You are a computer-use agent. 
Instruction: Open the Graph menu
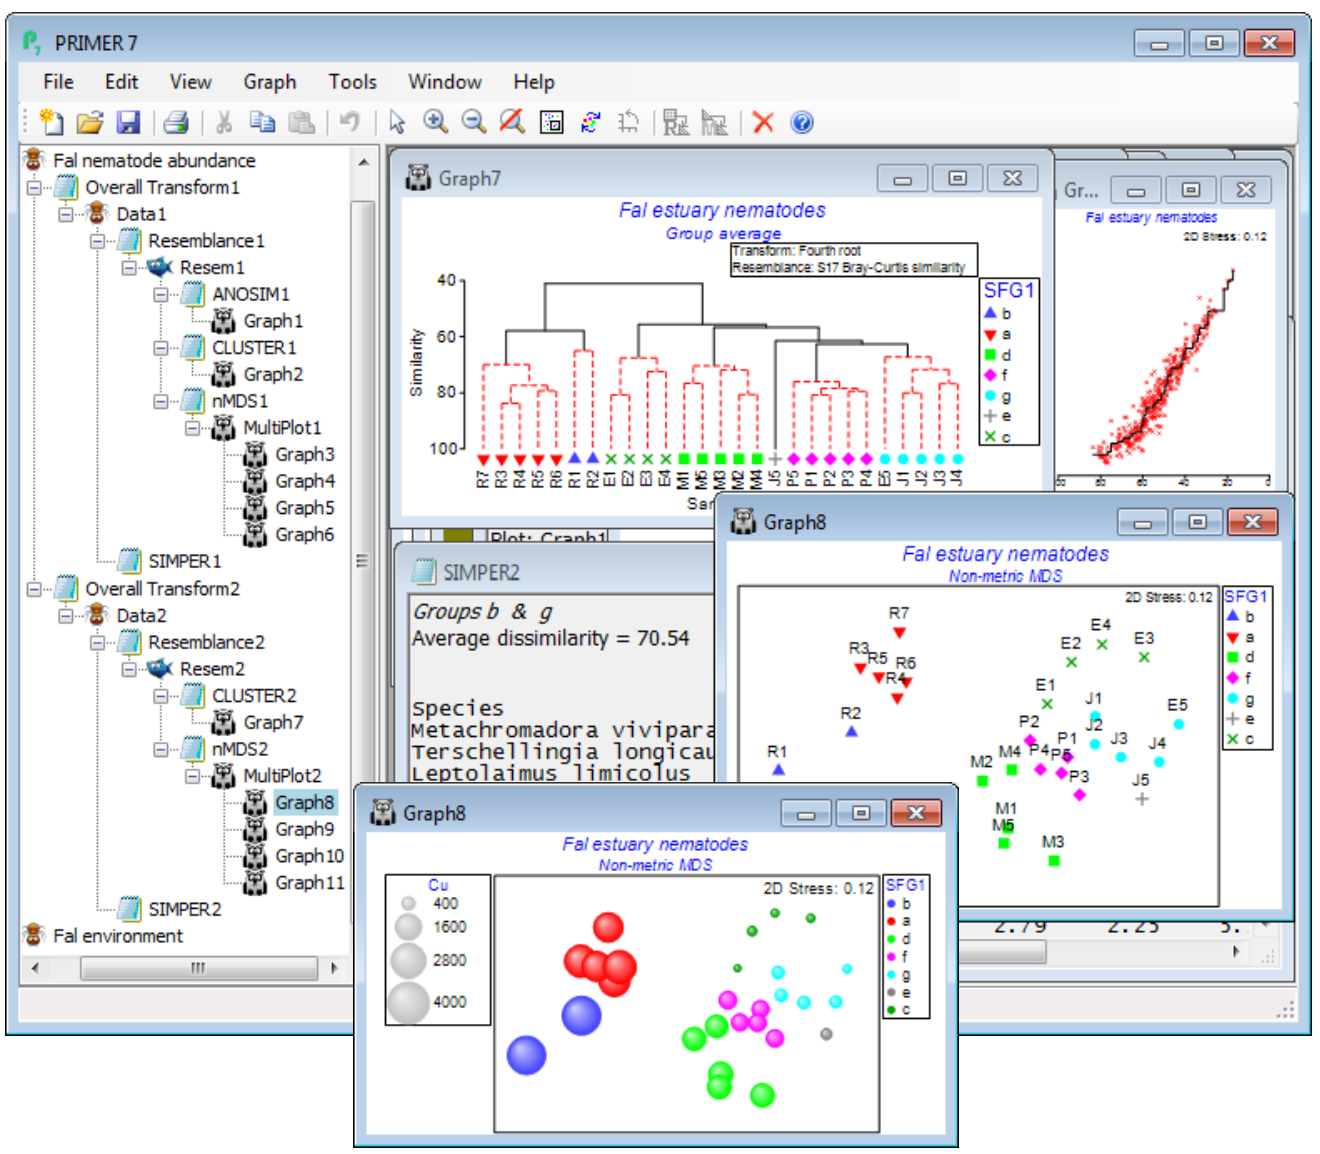[270, 82]
